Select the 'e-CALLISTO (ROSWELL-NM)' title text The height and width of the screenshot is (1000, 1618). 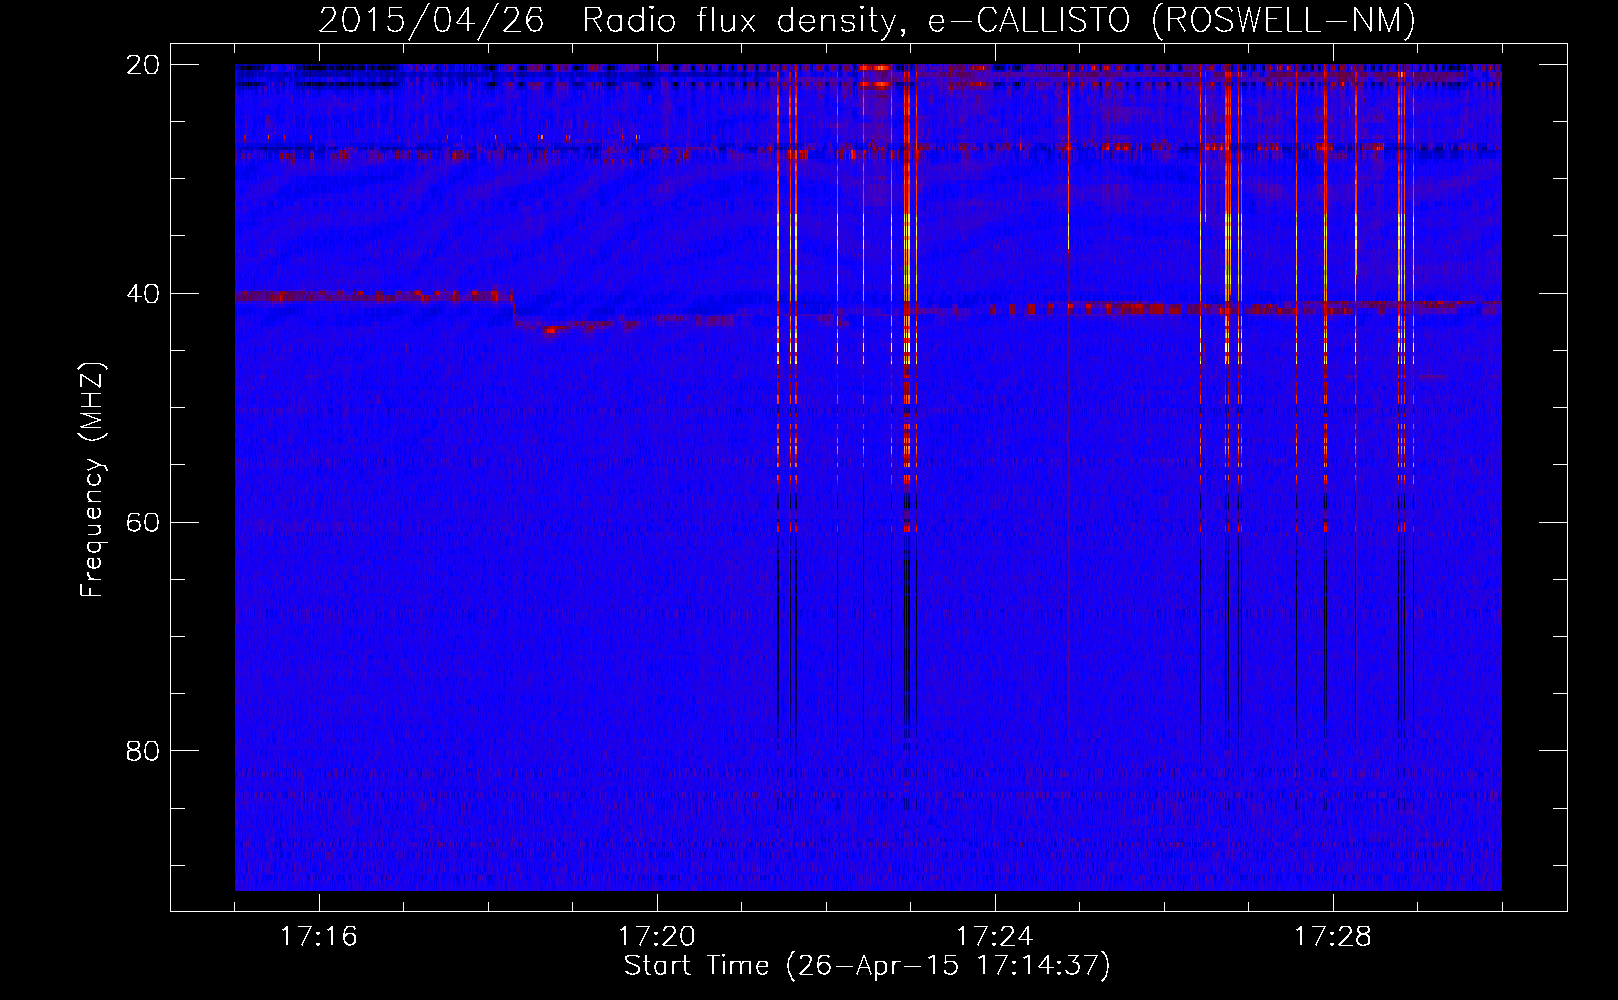click(1172, 22)
